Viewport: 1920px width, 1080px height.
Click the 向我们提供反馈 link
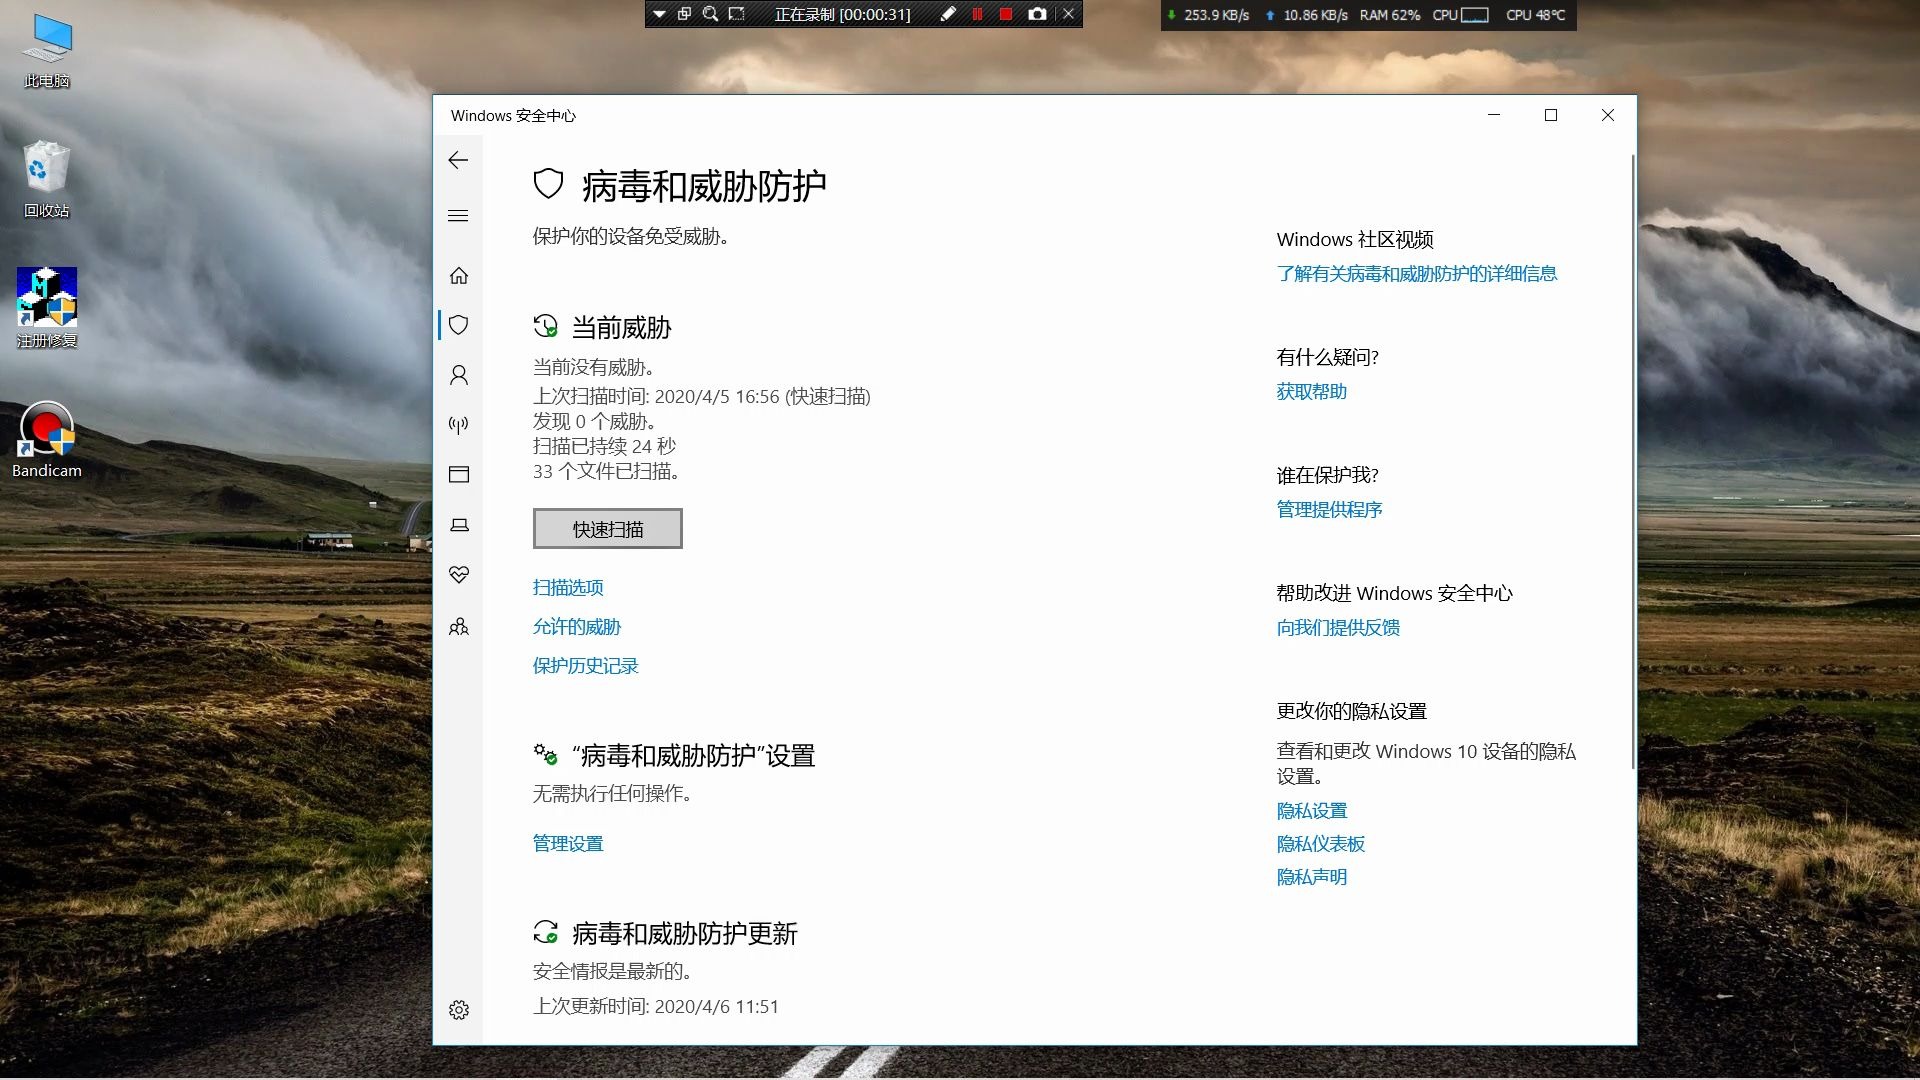1338,628
